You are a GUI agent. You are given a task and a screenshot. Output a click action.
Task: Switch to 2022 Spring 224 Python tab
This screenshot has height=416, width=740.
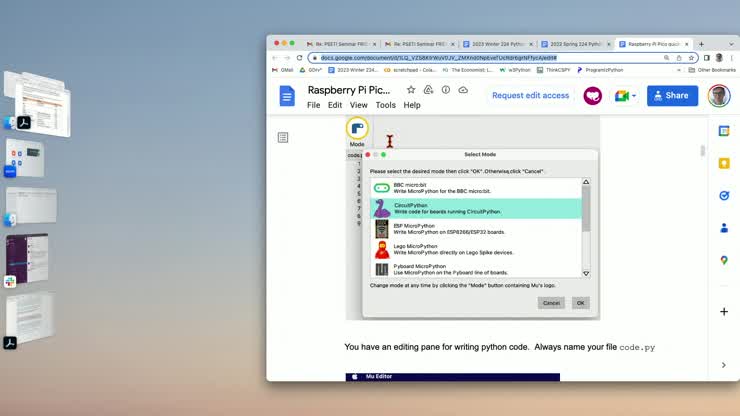573,44
